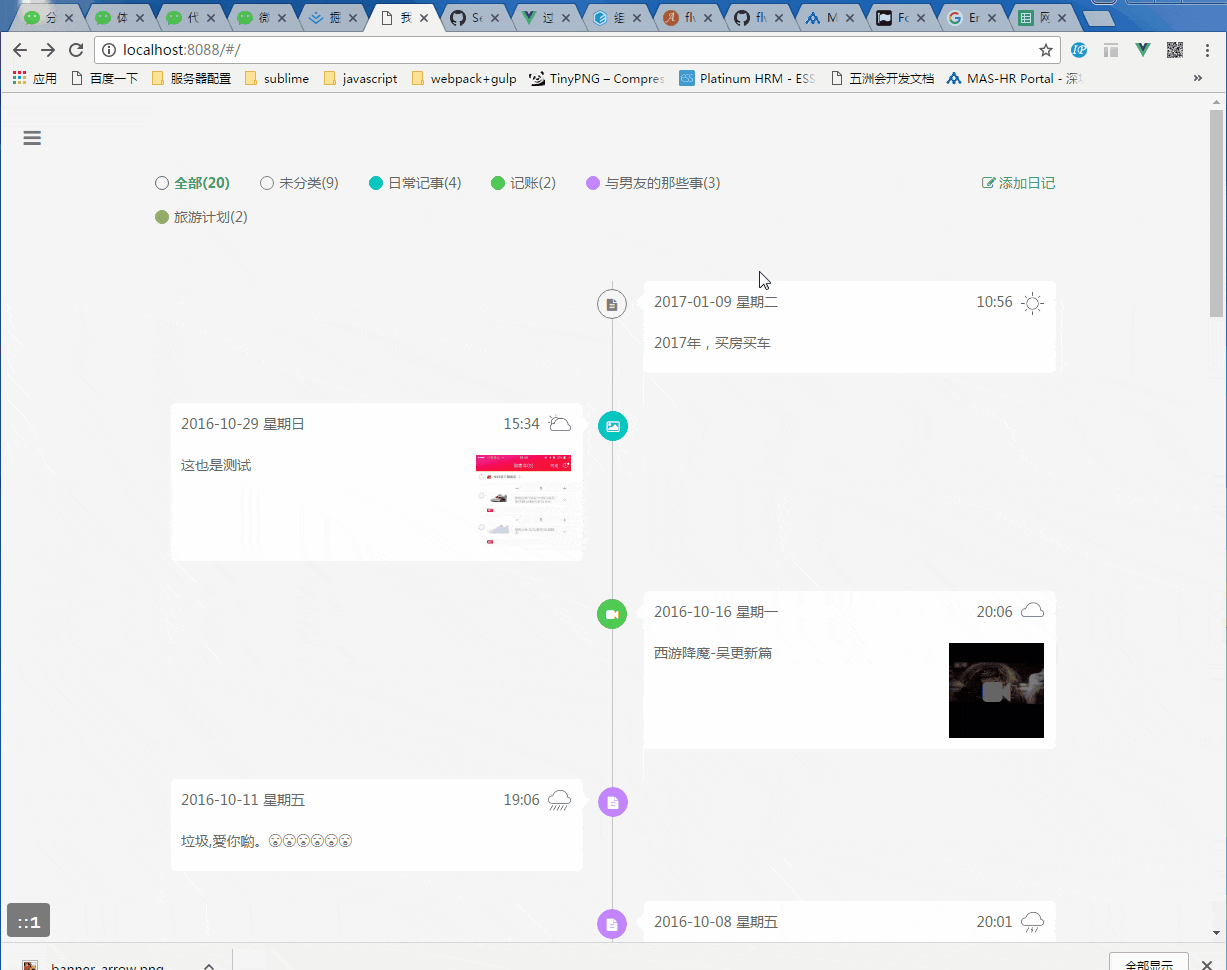1227x970 pixels.
Task: Close the downloads bar
Action: (1207, 964)
